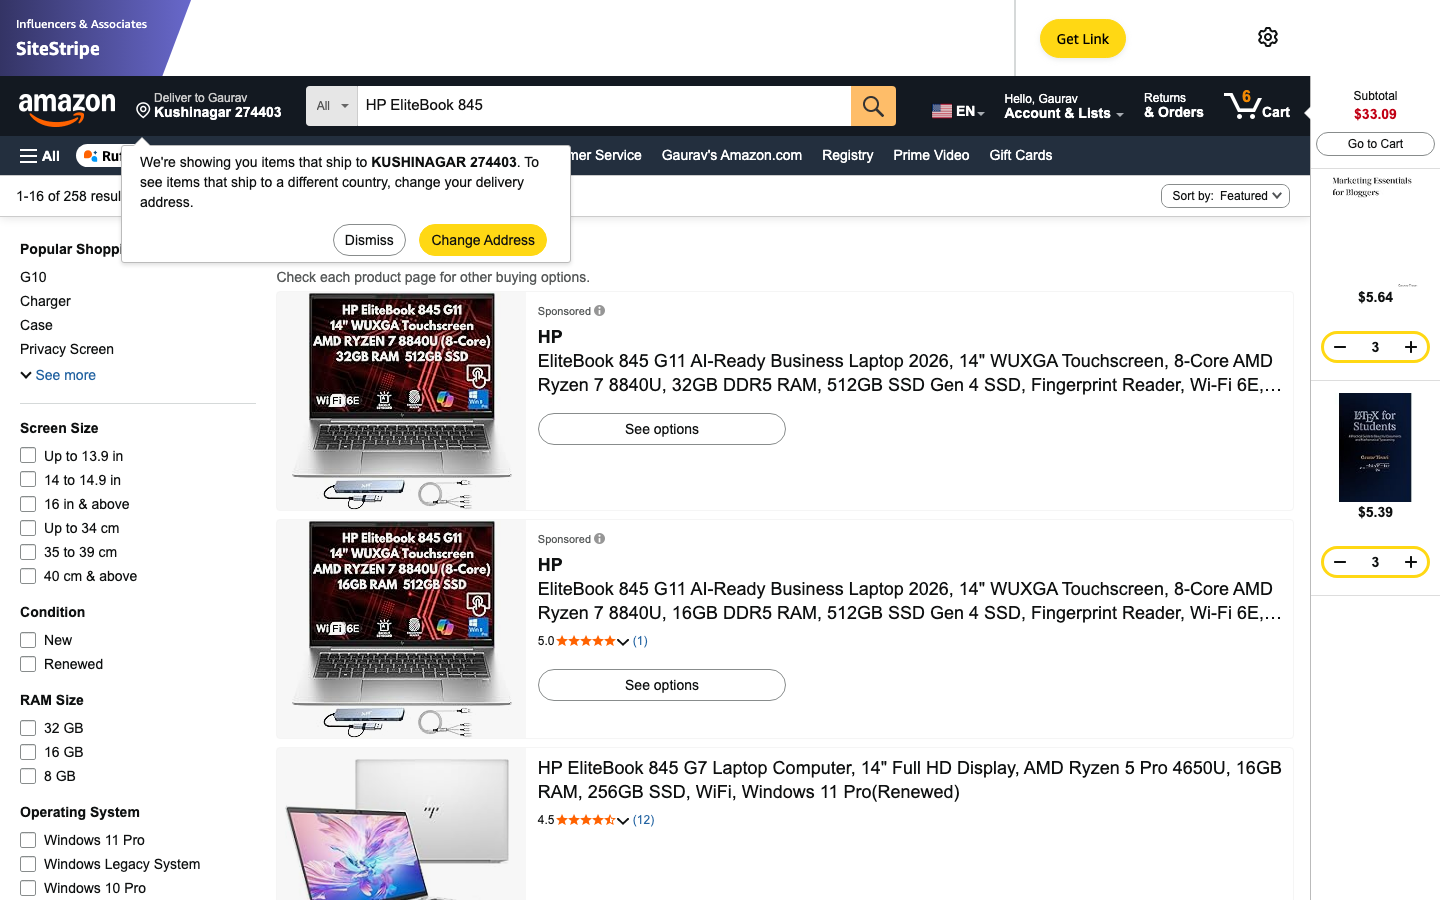This screenshot has height=900, width=1440.
Task: Open the SiteStripe settings gear
Action: click(1268, 37)
